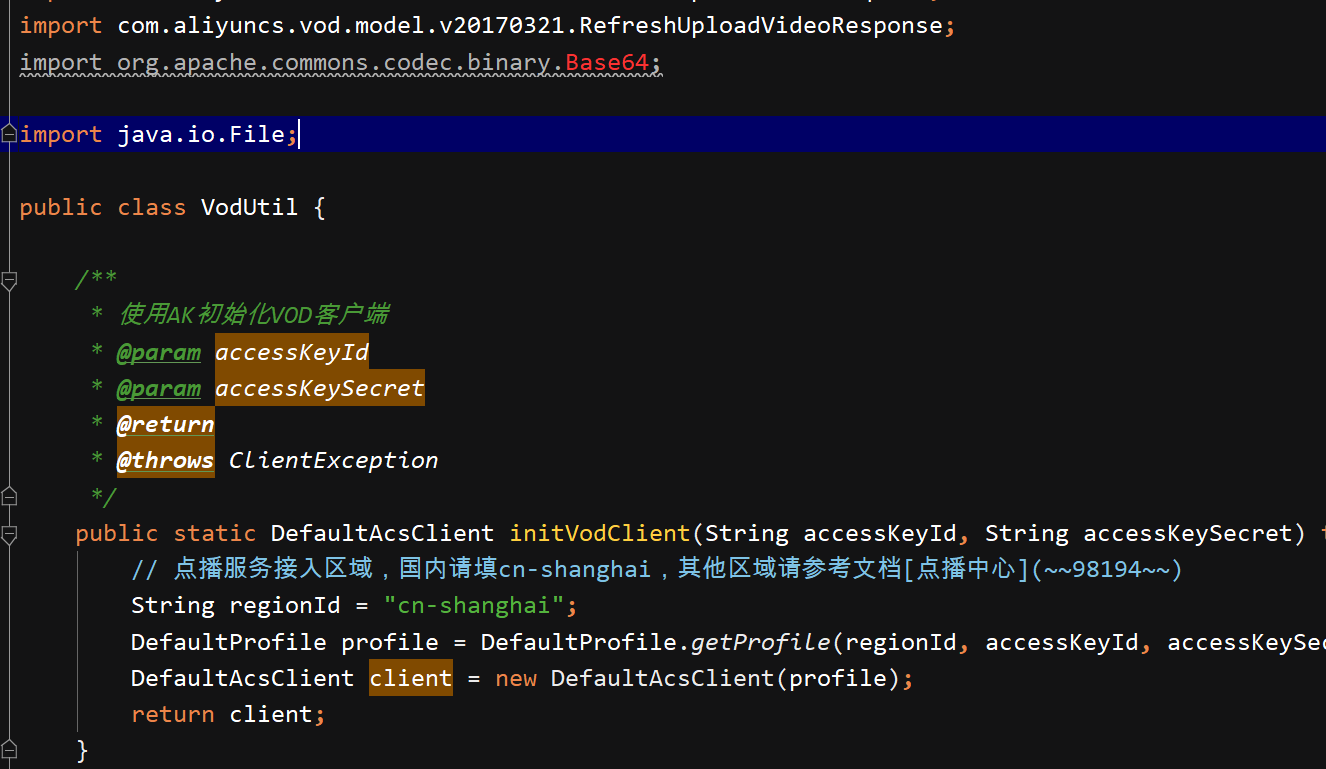Viewport: 1326px width, 769px height.
Task: Place cursor on VodUtil class name
Action: [x=249, y=207]
